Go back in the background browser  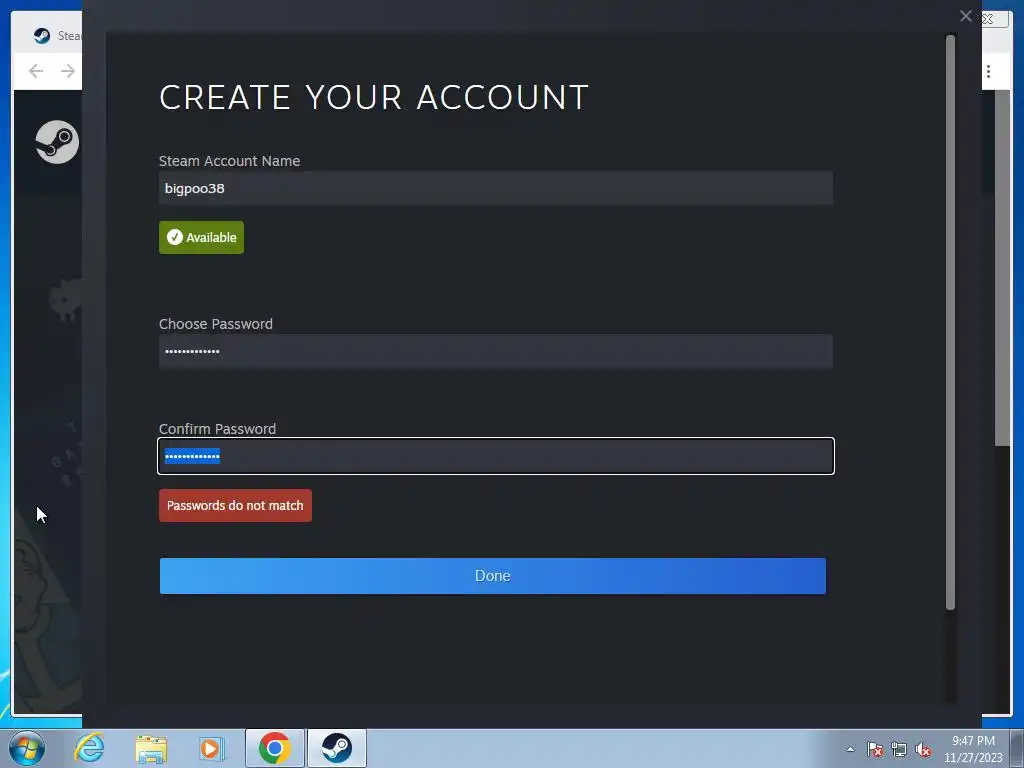[36, 71]
